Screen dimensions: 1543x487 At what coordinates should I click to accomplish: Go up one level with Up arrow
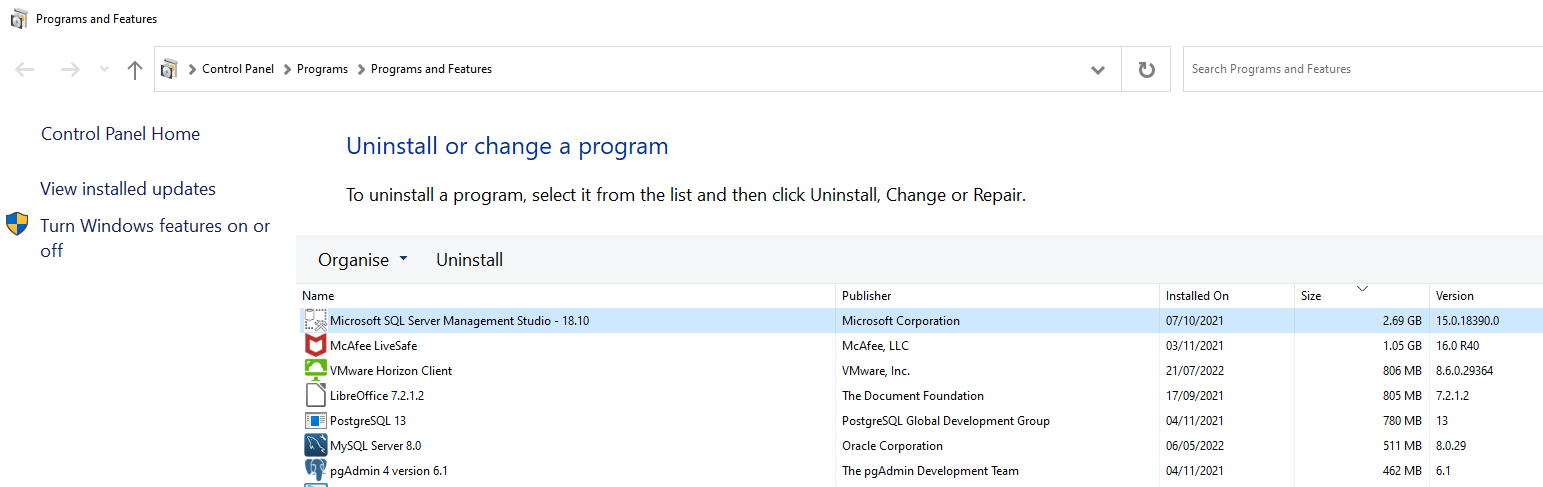[x=135, y=69]
